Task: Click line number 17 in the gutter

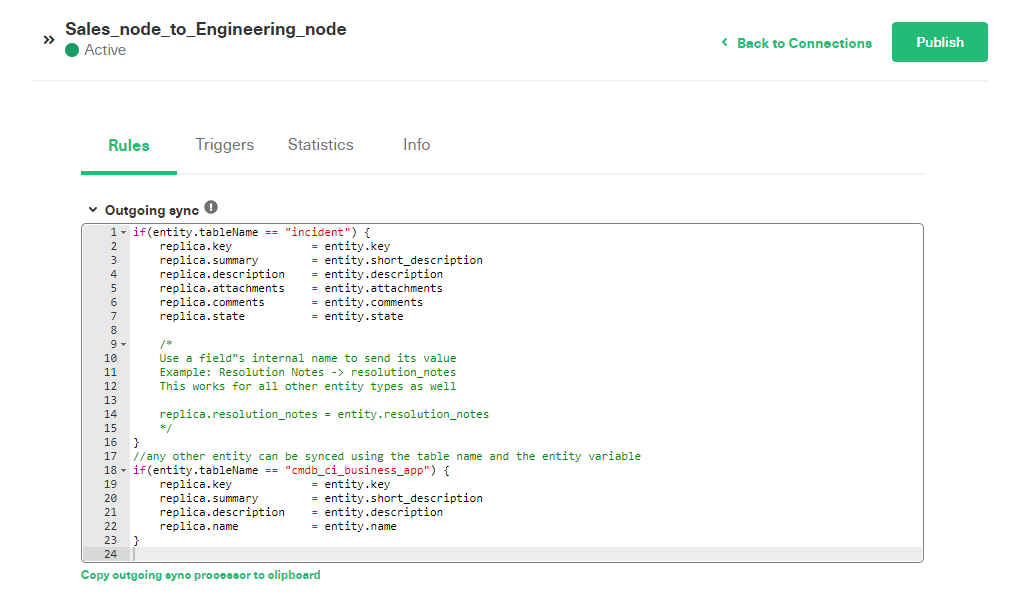Action: point(110,457)
